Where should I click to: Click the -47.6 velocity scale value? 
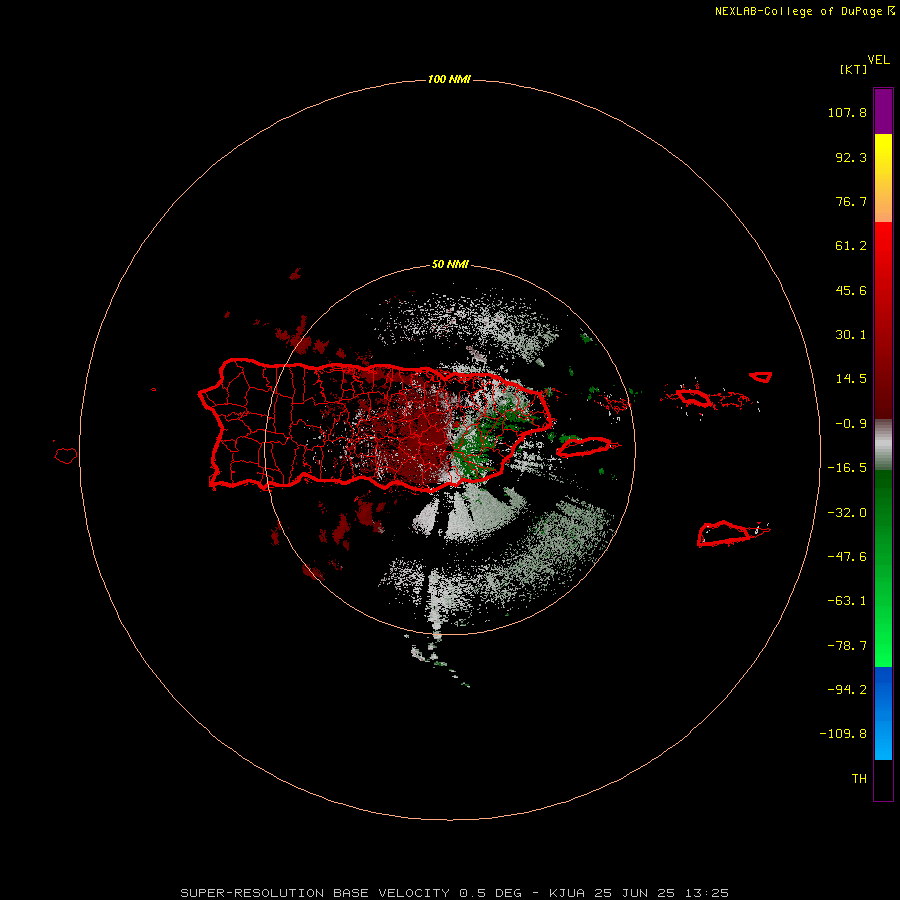[847, 557]
